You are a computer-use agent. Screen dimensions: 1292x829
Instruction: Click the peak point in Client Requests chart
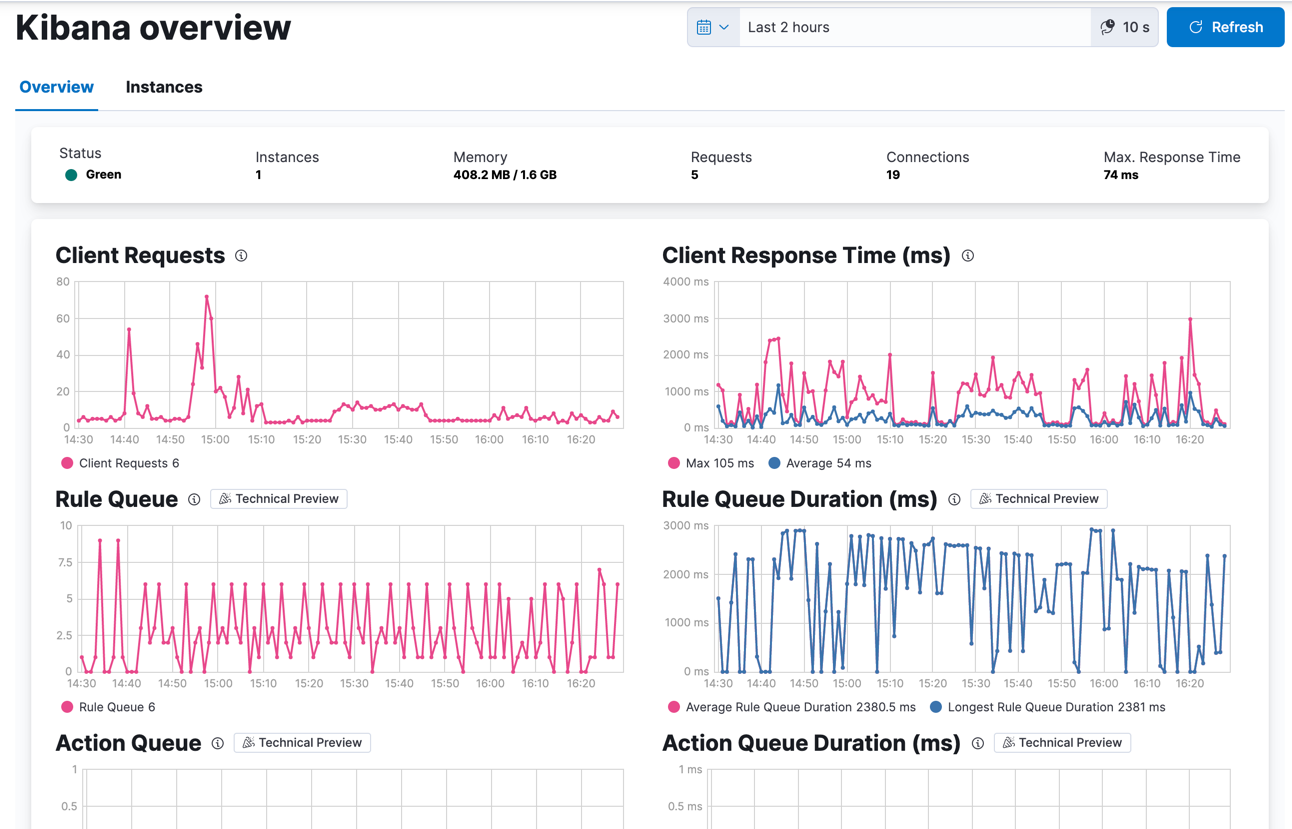[x=207, y=297]
